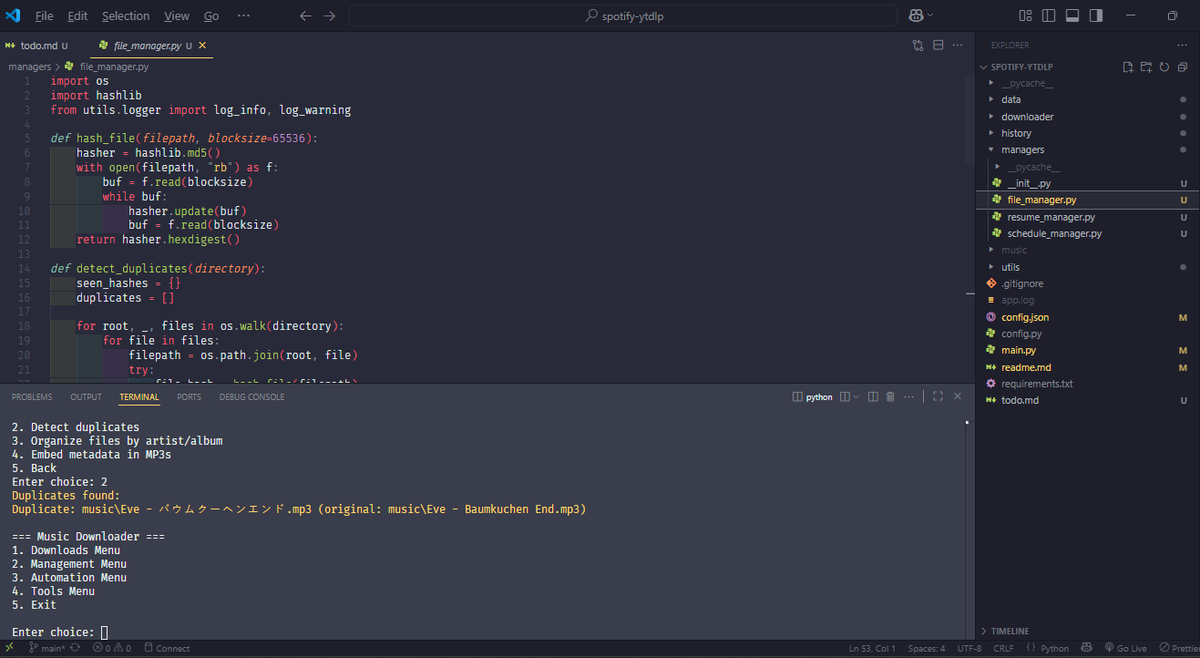
Task: Click Connect in the status bar
Action: pos(167,648)
